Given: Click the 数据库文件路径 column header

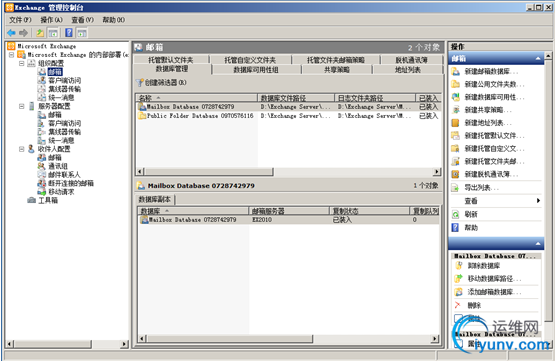Looking at the screenshot, I should [x=296, y=98].
